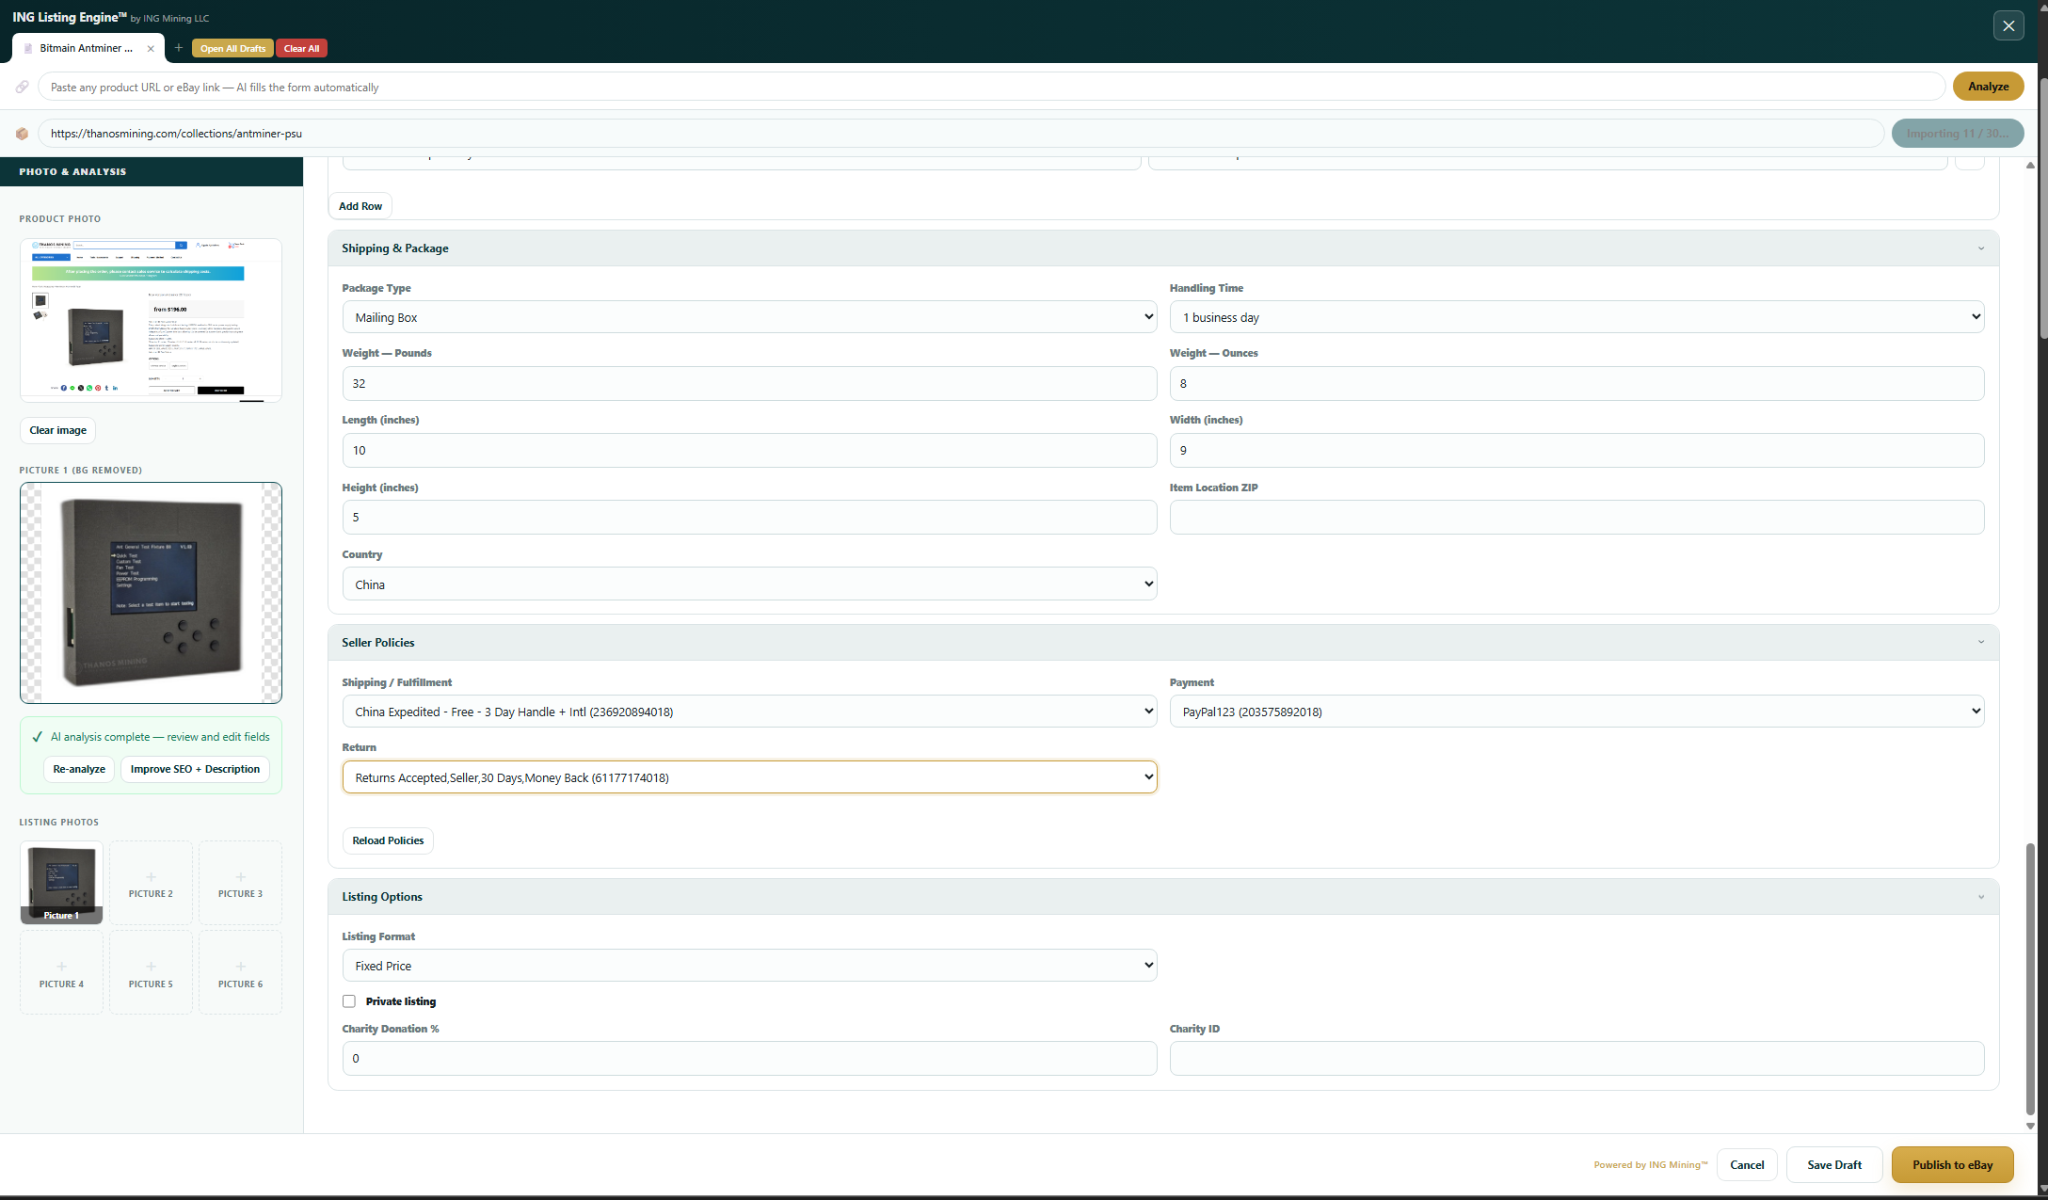Open the Country dropdown
This screenshot has width=2048, height=1200.
(749, 584)
